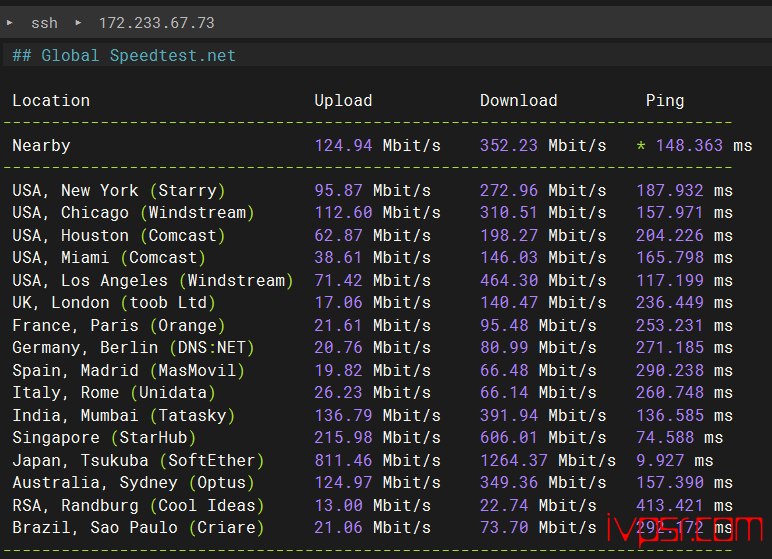Select Nearby ping value 148.363
Image resolution: width=772 pixels, height=559 pixels.
coord(689,146)
